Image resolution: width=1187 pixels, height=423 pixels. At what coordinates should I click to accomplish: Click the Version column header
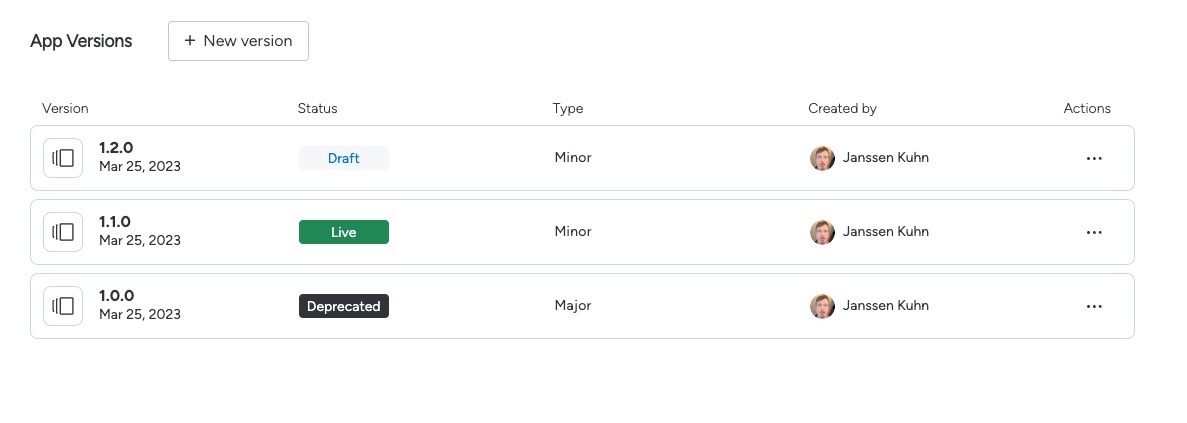pyautogui.click(x=65, y=108)
